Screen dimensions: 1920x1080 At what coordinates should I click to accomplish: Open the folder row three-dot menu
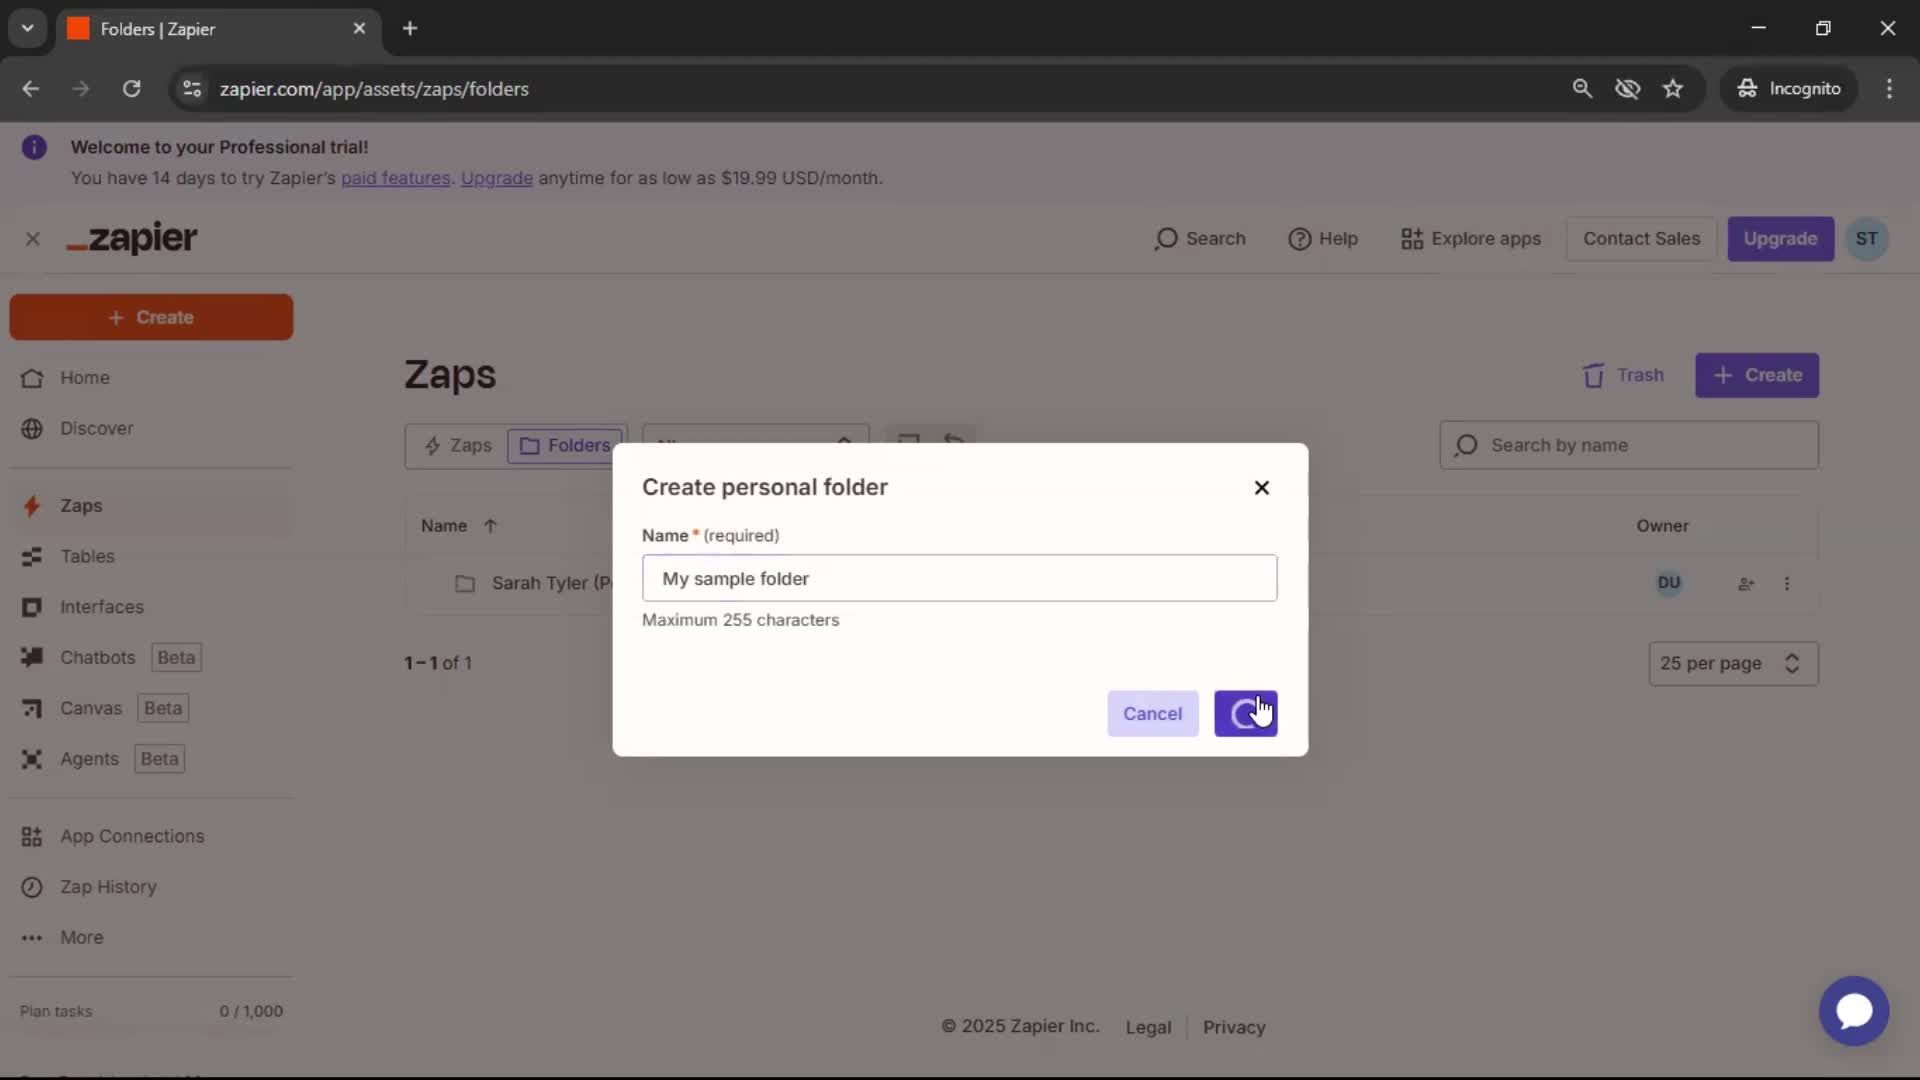(1787, 584)
